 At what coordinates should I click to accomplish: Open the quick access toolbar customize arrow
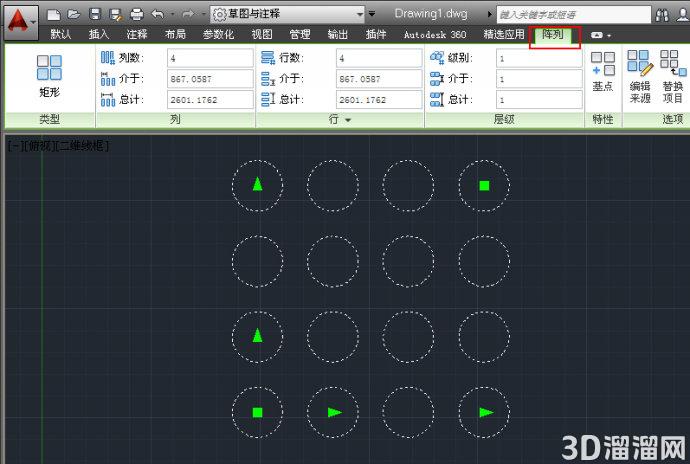[x=372, y=14]
